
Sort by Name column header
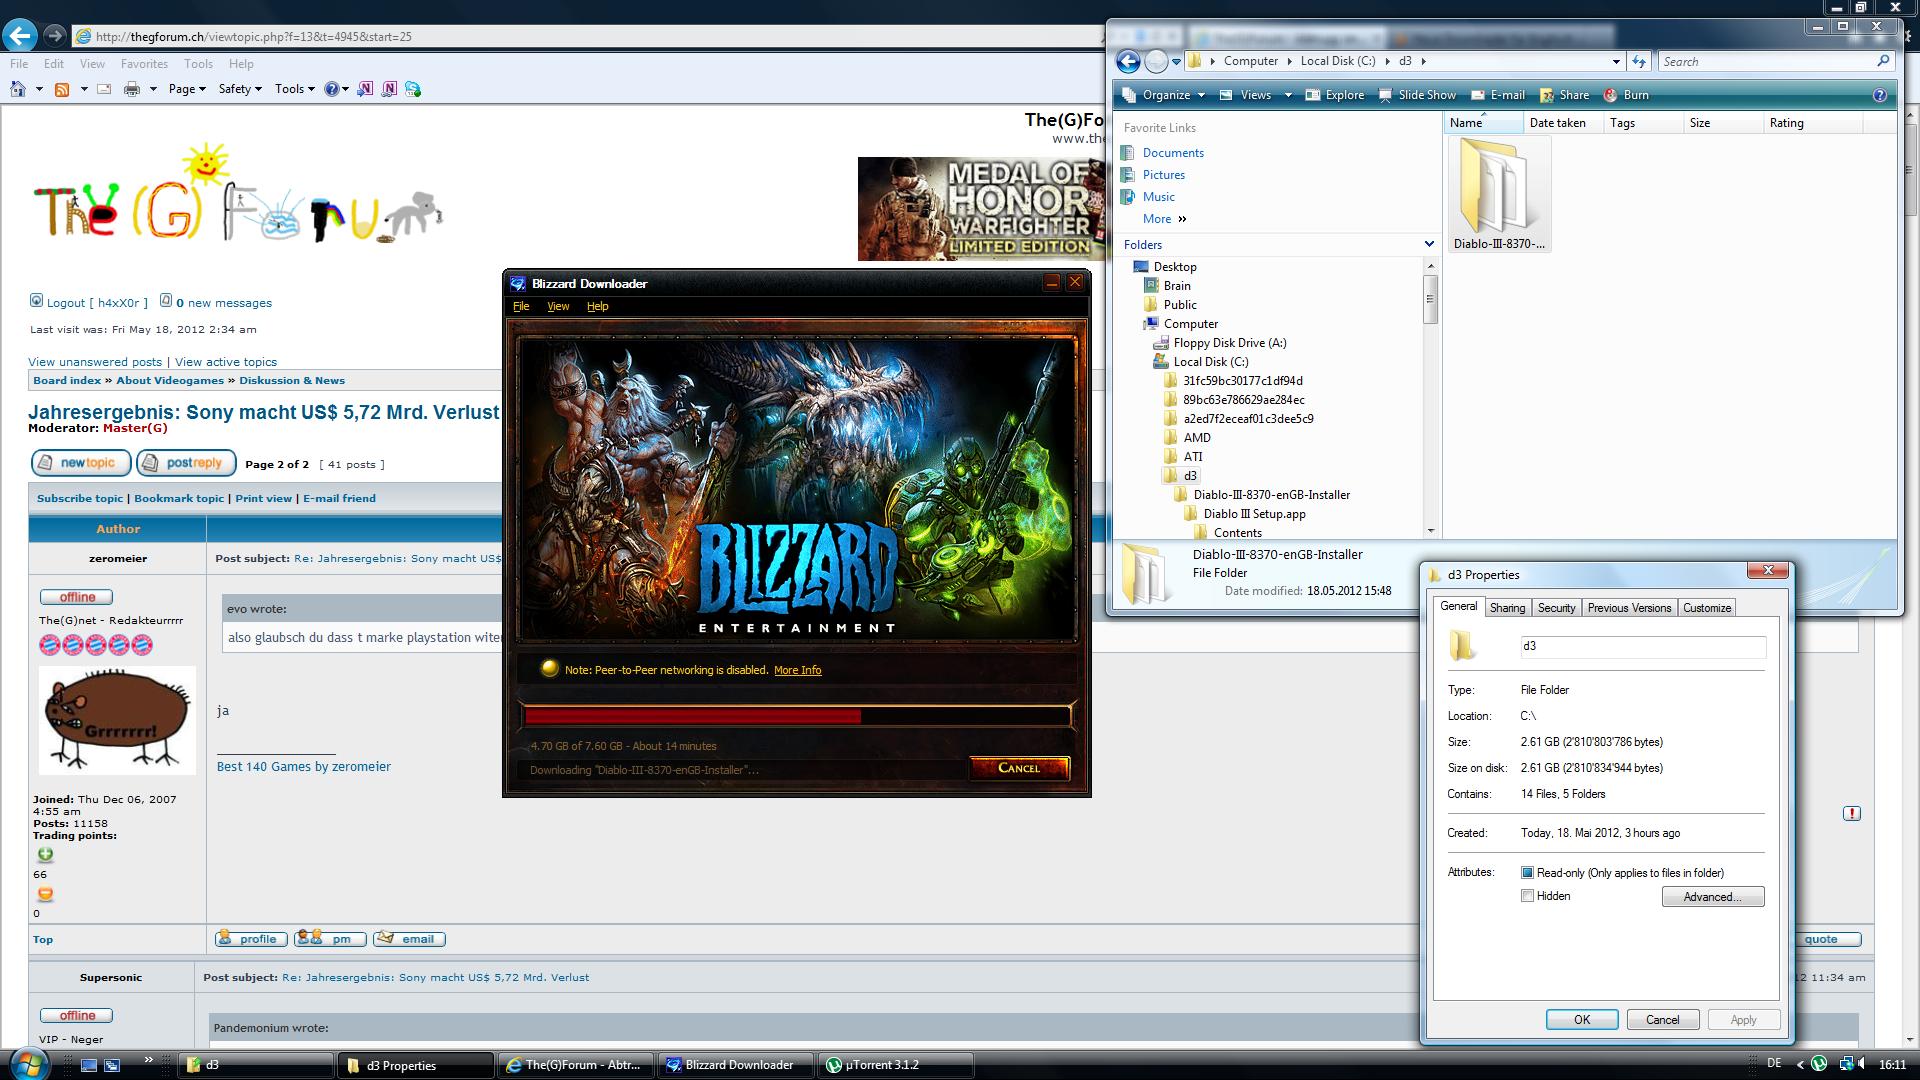point(1482,123)
